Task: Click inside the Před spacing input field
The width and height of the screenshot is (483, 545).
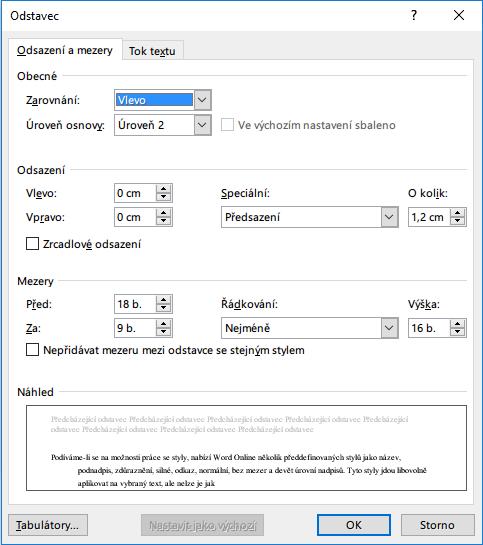Action: coord(135,304)
